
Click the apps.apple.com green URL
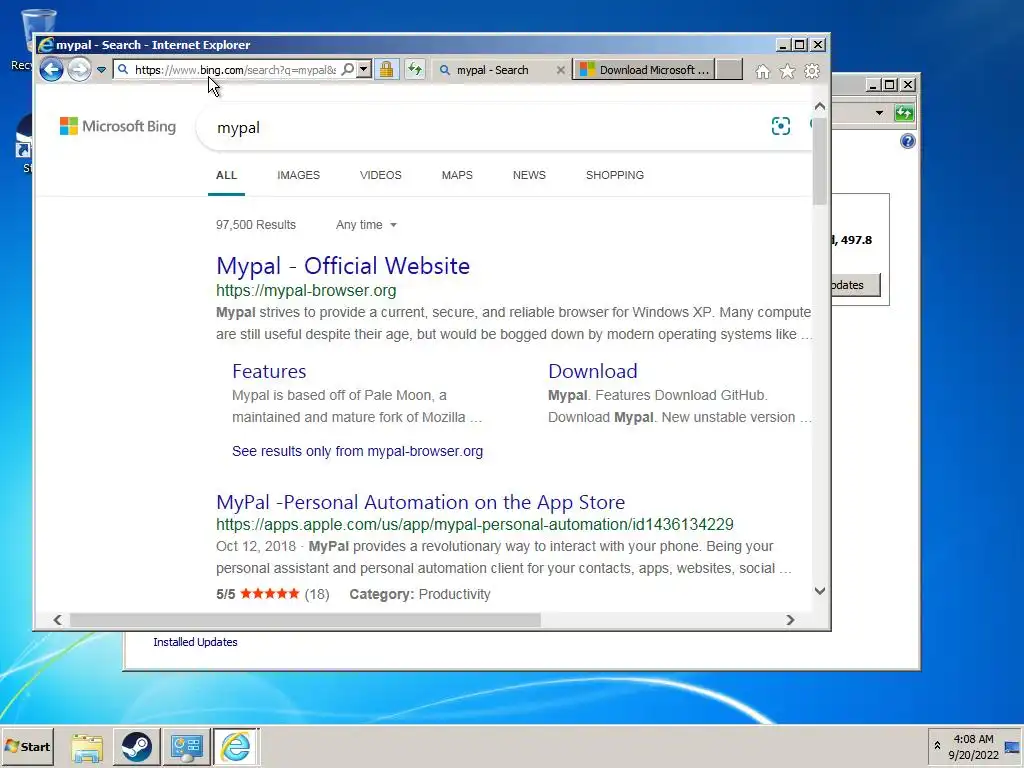pos(475,524)
